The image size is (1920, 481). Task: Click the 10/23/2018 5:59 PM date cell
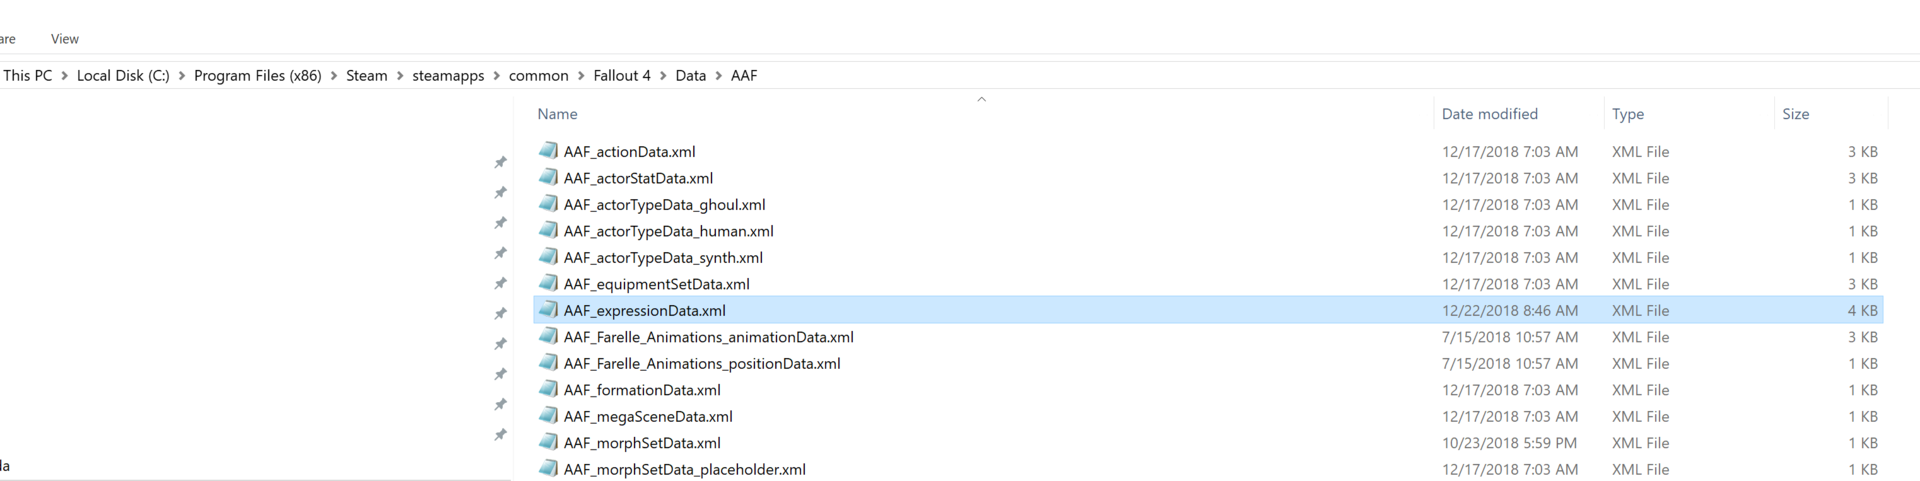click(1509, 443)
